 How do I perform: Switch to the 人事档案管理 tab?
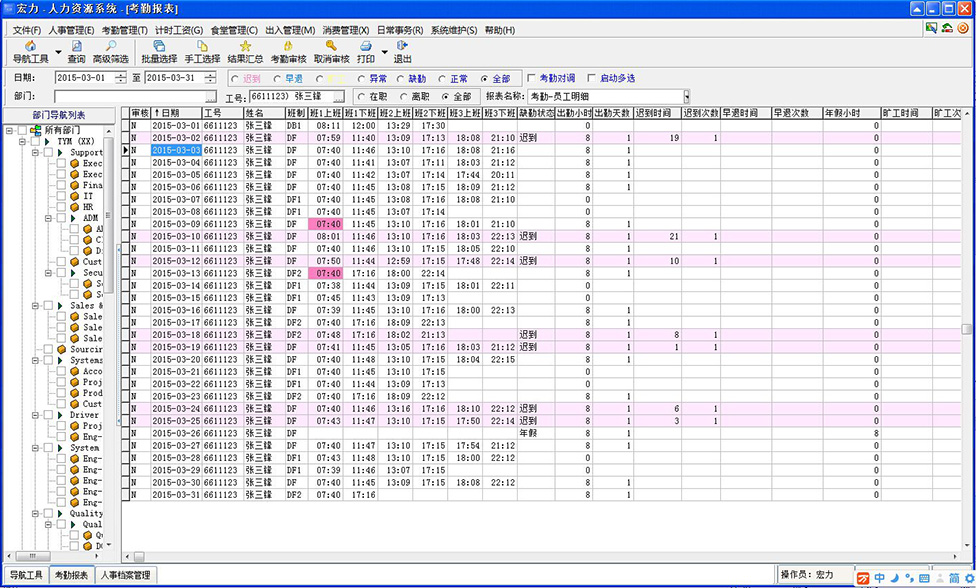[x=126, y=575]
